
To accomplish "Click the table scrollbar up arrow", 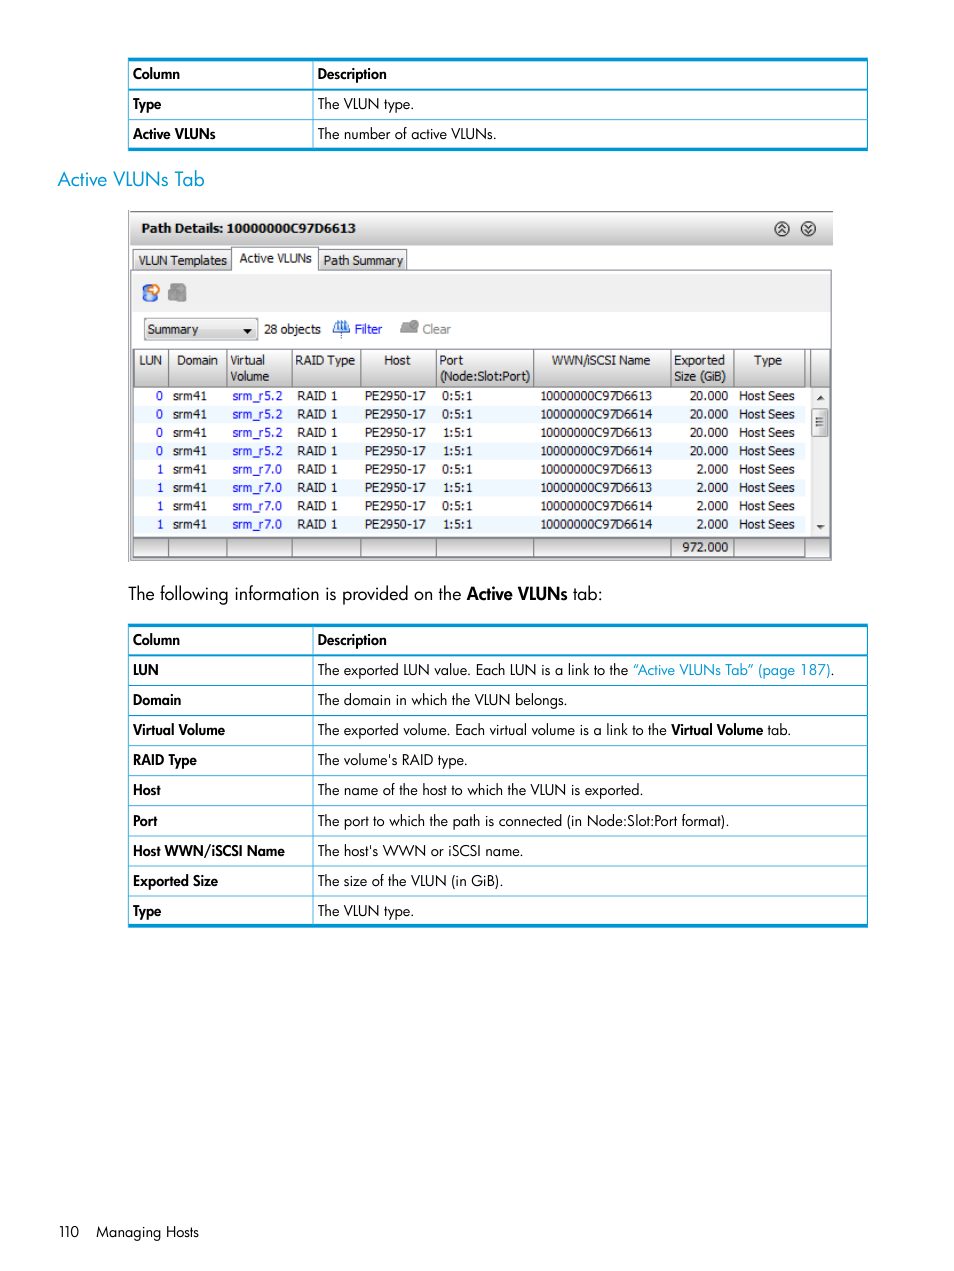I will tap(820, 397).
